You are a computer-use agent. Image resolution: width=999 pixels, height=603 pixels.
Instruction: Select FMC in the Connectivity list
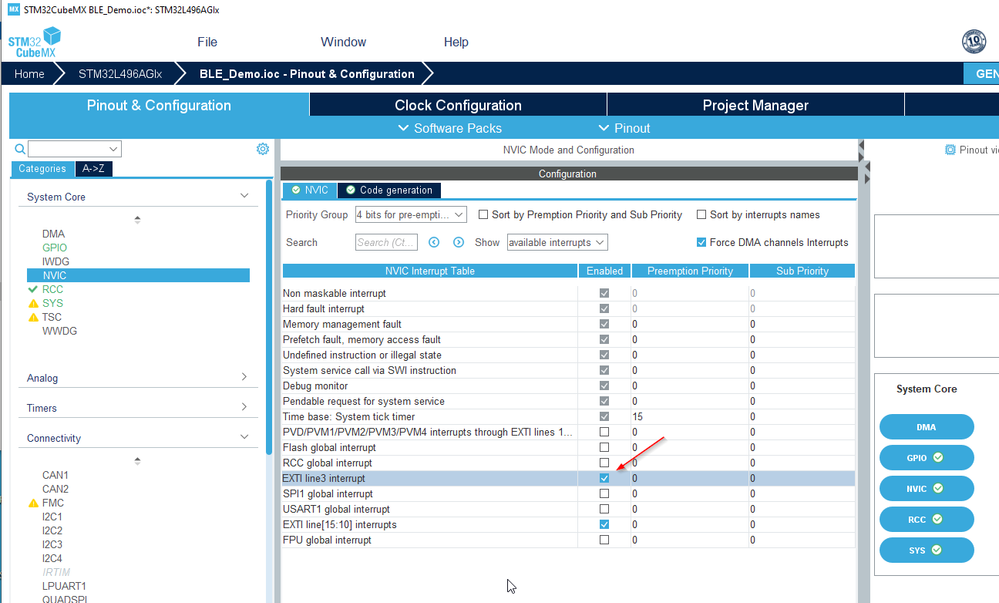(x=53, y=503)
